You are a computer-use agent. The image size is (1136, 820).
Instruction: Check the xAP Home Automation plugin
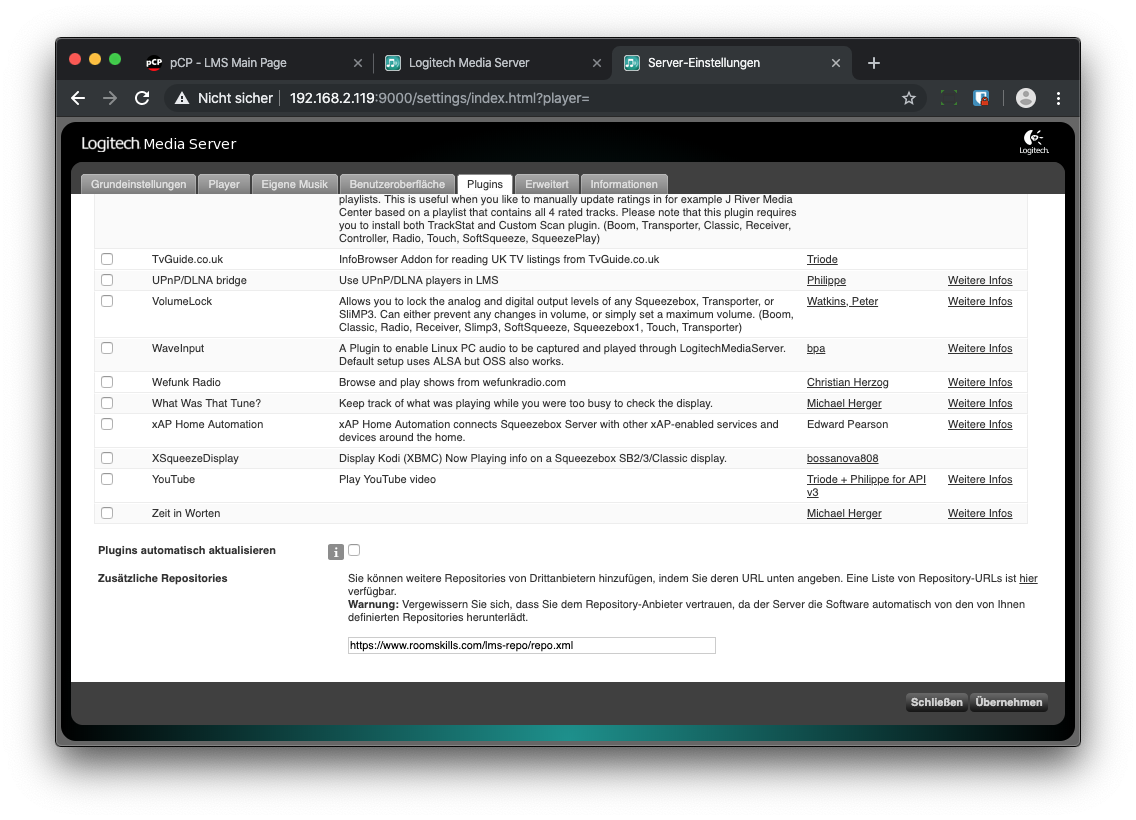point(107,424)
